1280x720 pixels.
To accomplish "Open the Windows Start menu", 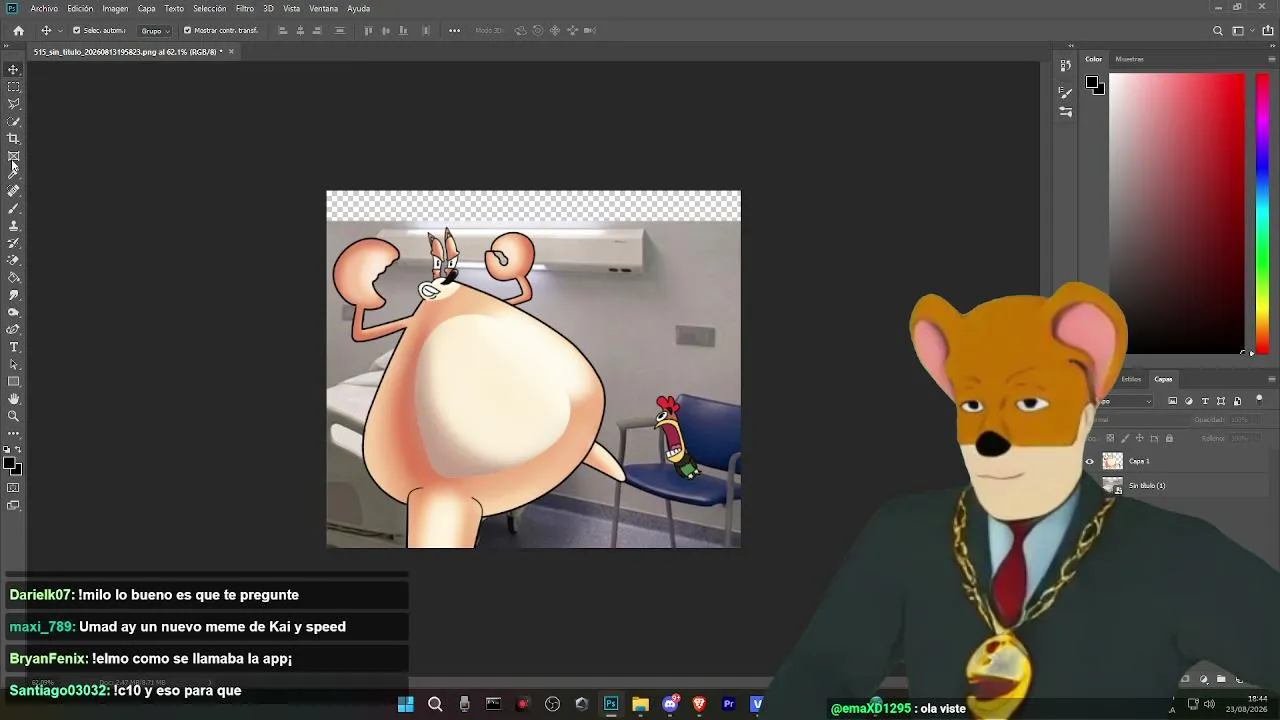I will [x=405, y=704].
